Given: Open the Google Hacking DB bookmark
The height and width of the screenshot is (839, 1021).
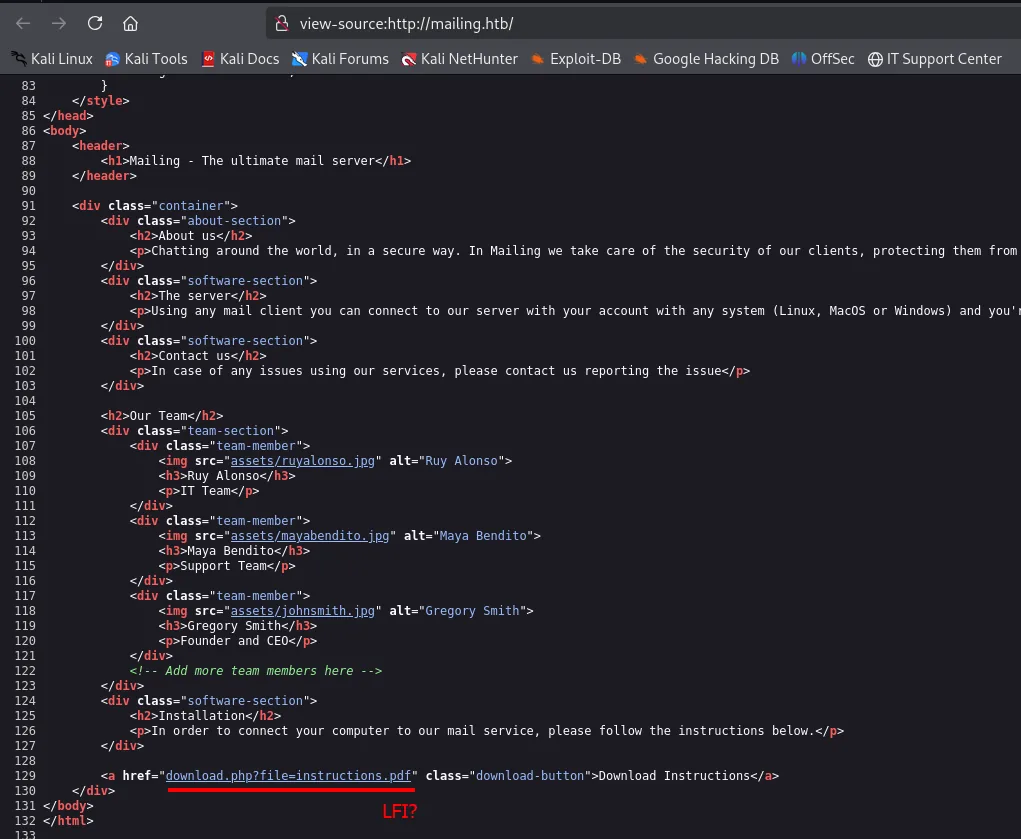Looking at the screenshot, I should (x=706, y=59).
